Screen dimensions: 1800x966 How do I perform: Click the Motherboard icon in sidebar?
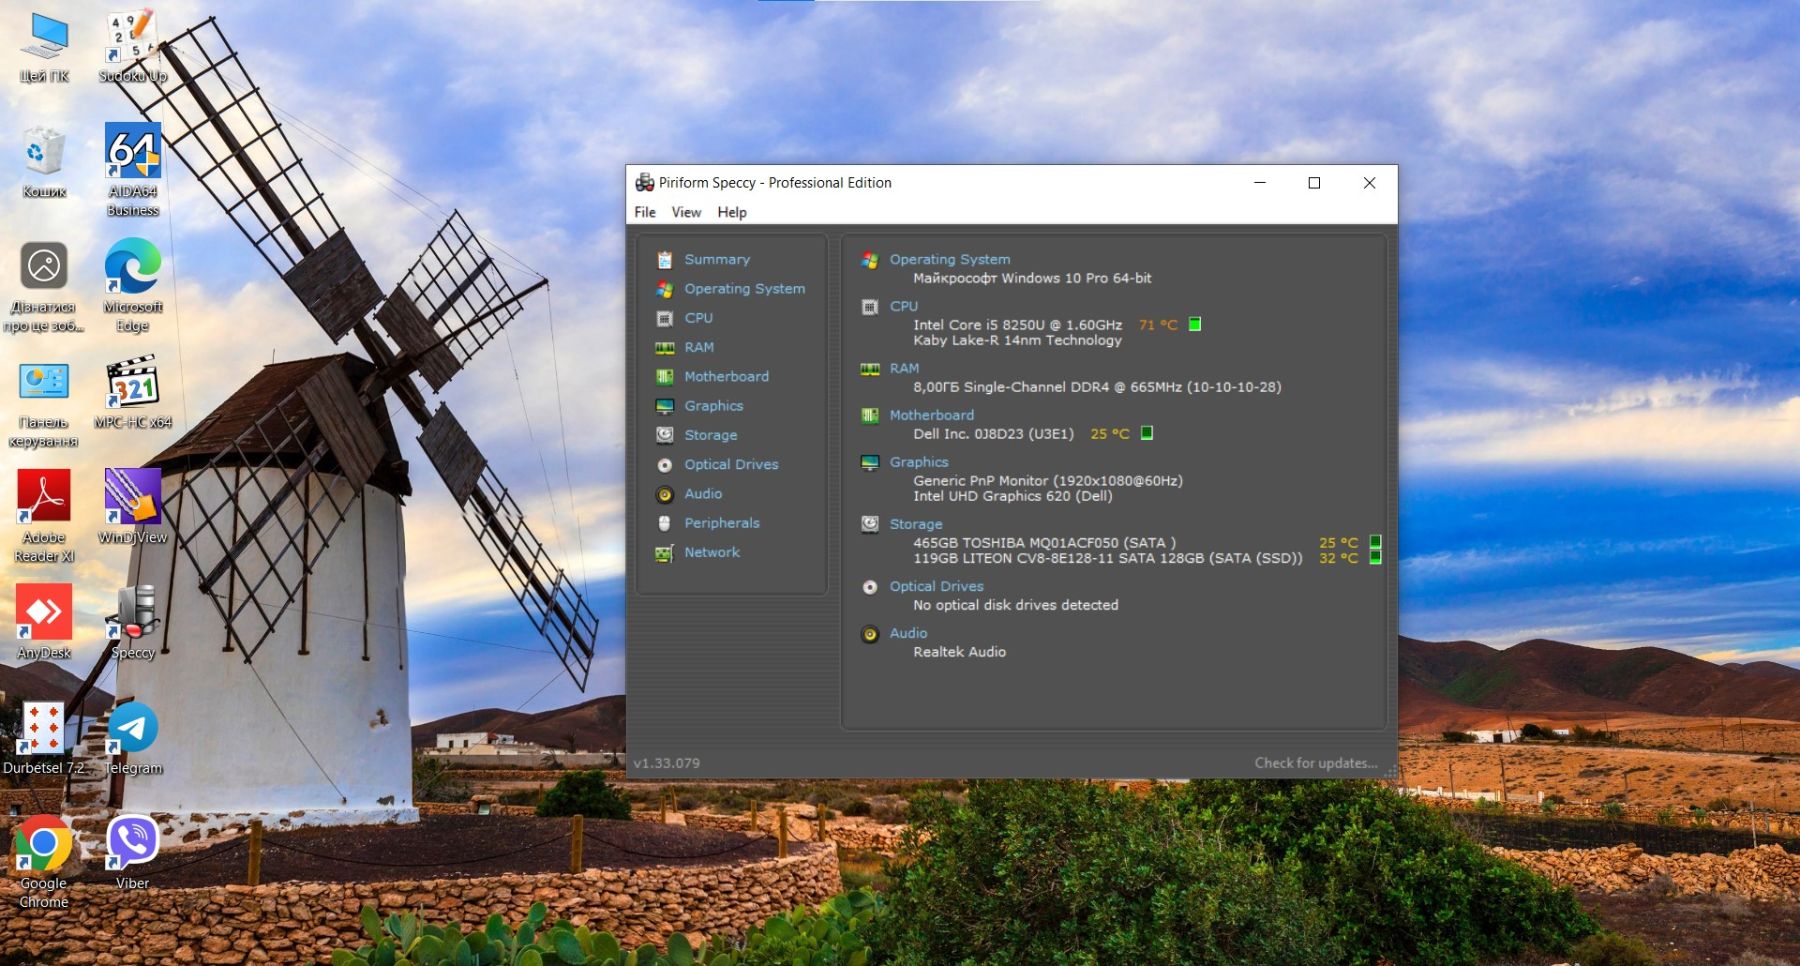(665, 377)
